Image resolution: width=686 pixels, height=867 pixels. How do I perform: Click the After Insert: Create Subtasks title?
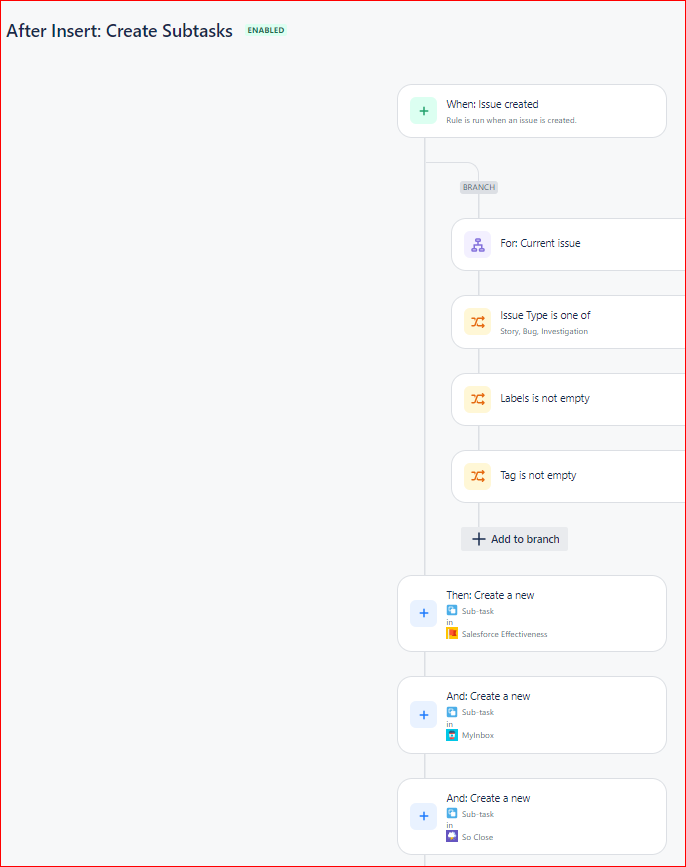click(x=119, y=31)
